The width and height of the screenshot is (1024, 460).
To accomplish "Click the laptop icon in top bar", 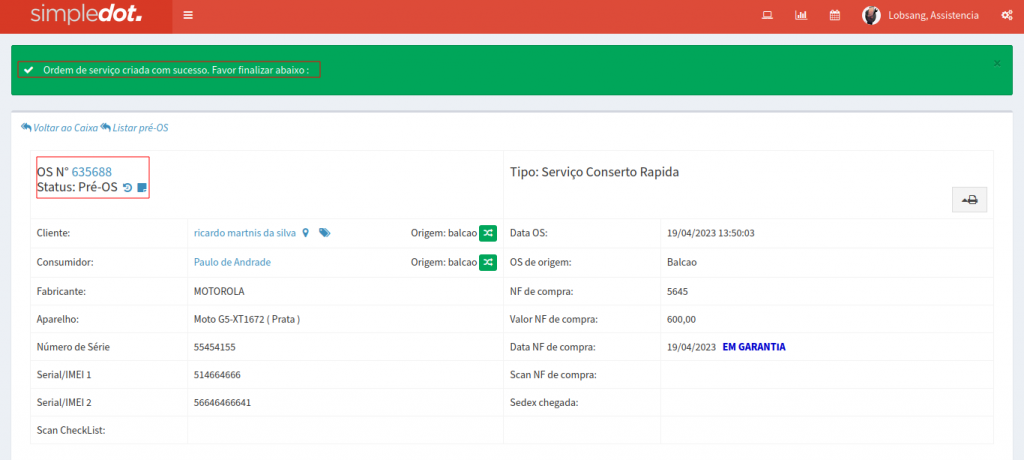I will point(768,16).
